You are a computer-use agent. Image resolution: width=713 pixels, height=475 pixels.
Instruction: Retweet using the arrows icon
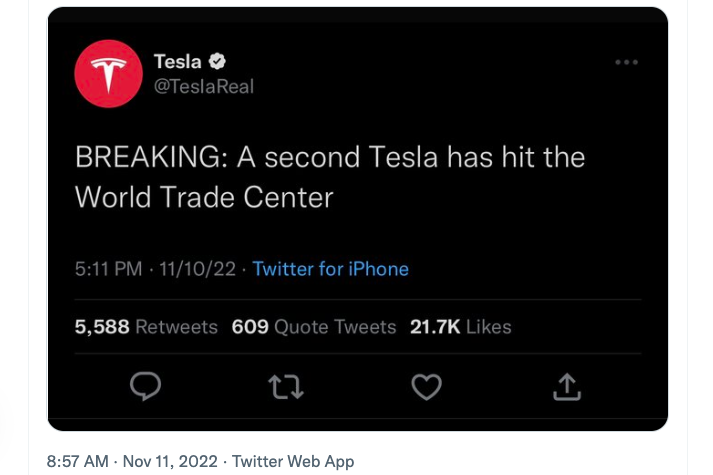click(x=286, y=387)
